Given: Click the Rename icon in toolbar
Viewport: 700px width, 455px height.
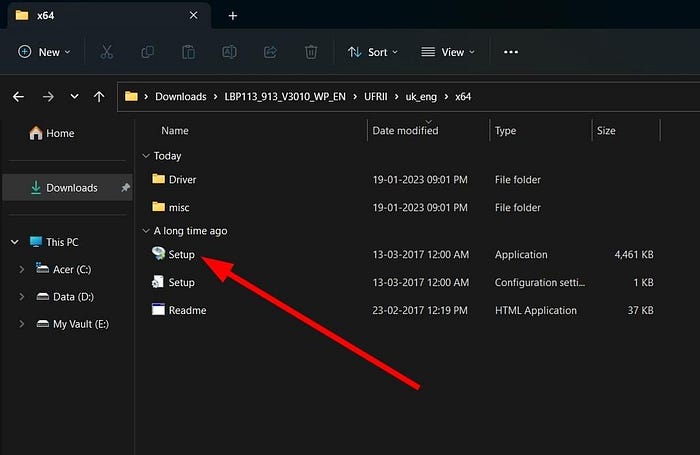Looking at the screenshot, I should pos(229,52).
